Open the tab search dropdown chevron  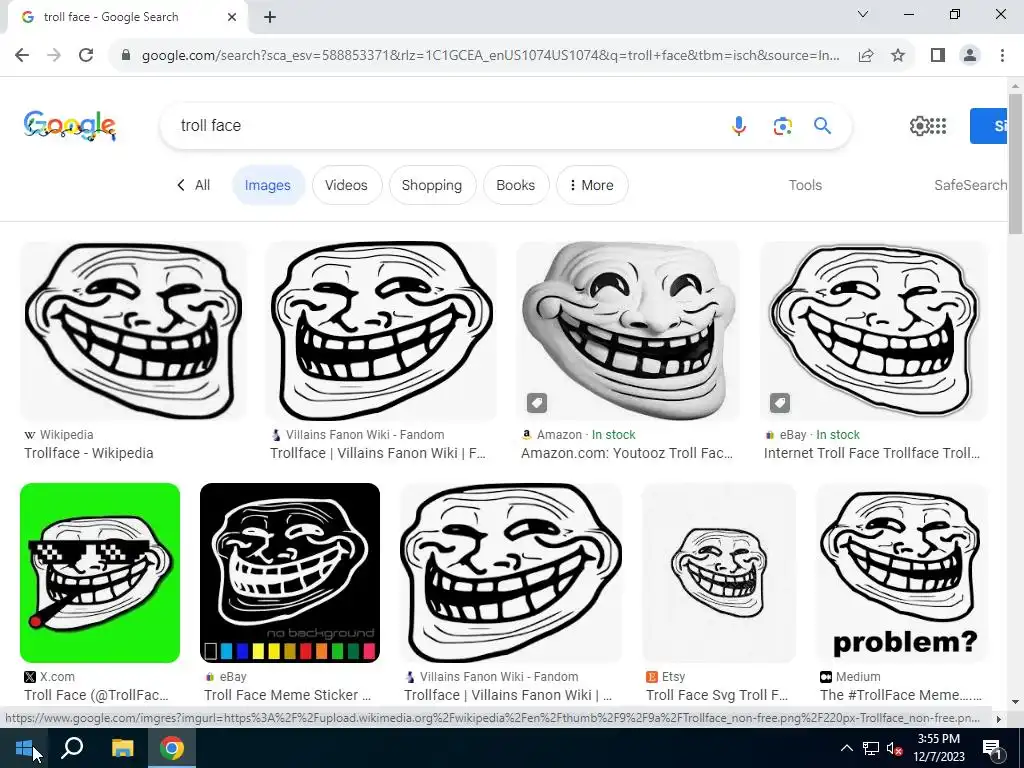click(863, 14)
